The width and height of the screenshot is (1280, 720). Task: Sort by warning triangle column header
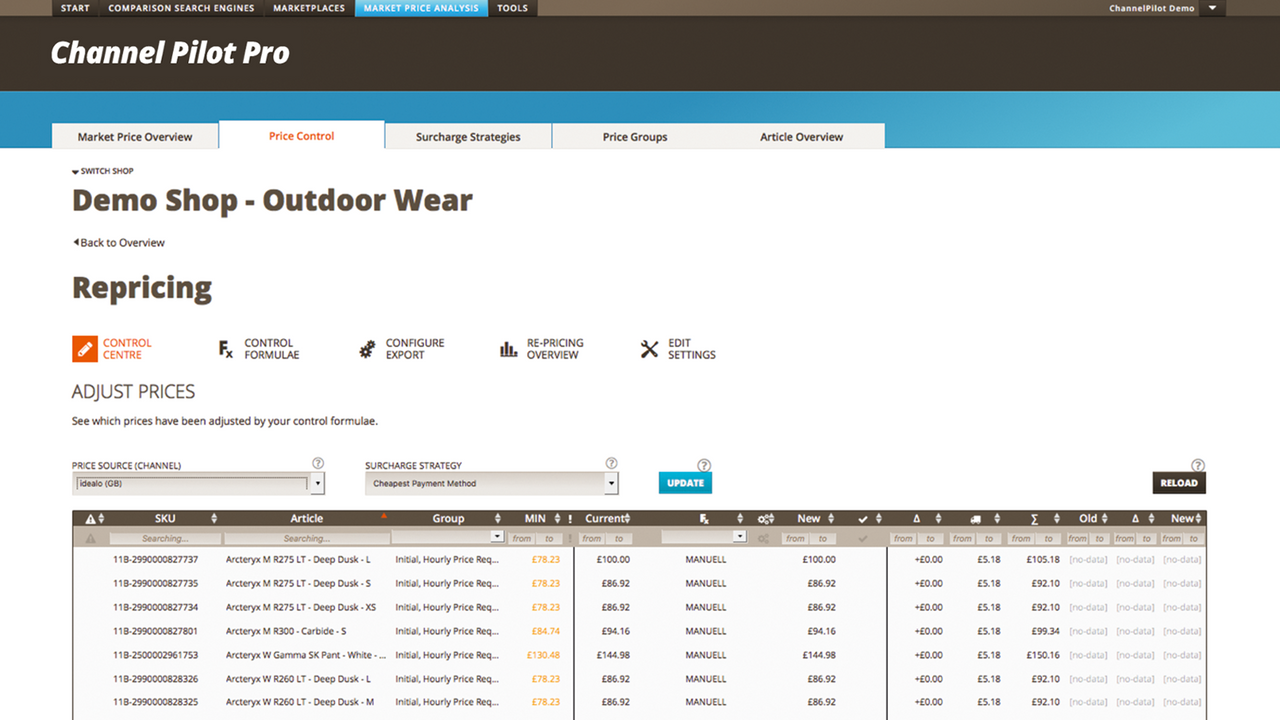91,519
